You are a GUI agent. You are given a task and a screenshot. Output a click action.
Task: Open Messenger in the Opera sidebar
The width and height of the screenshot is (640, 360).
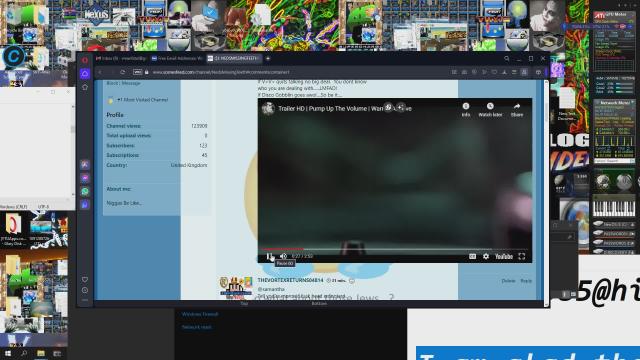coord(85,178)
